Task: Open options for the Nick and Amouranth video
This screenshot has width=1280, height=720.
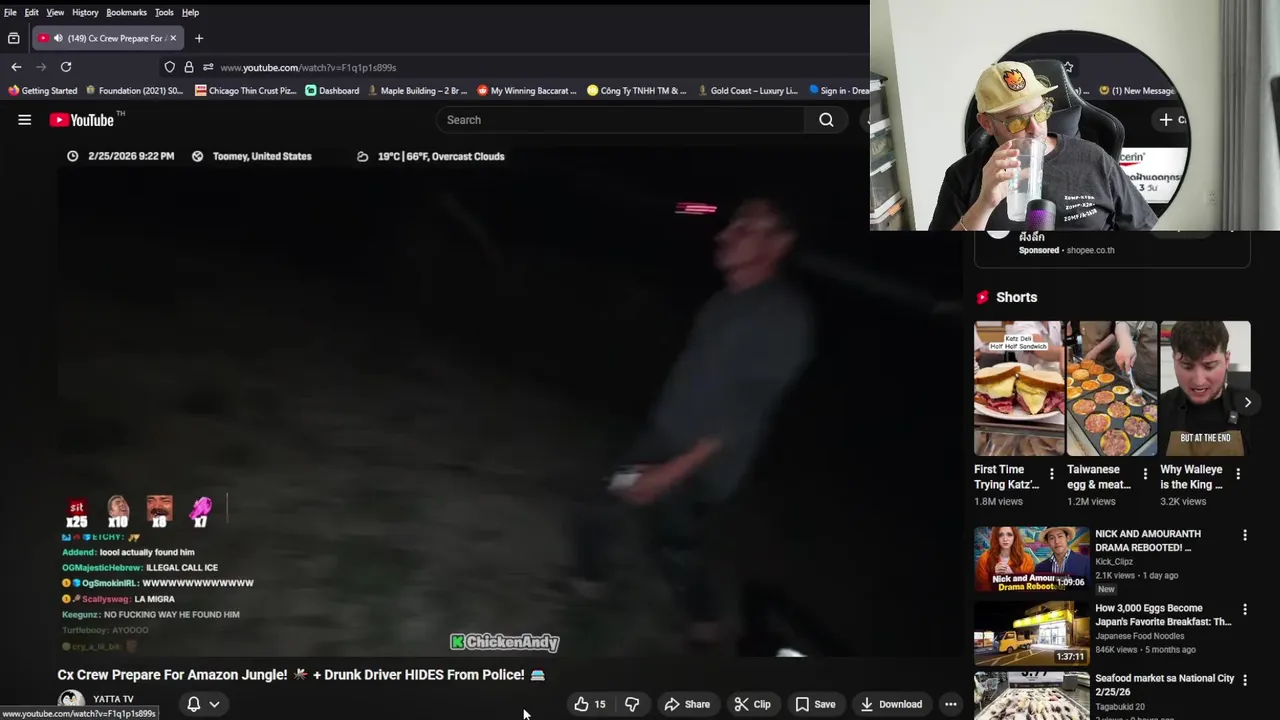Action: click(1245, 535)
